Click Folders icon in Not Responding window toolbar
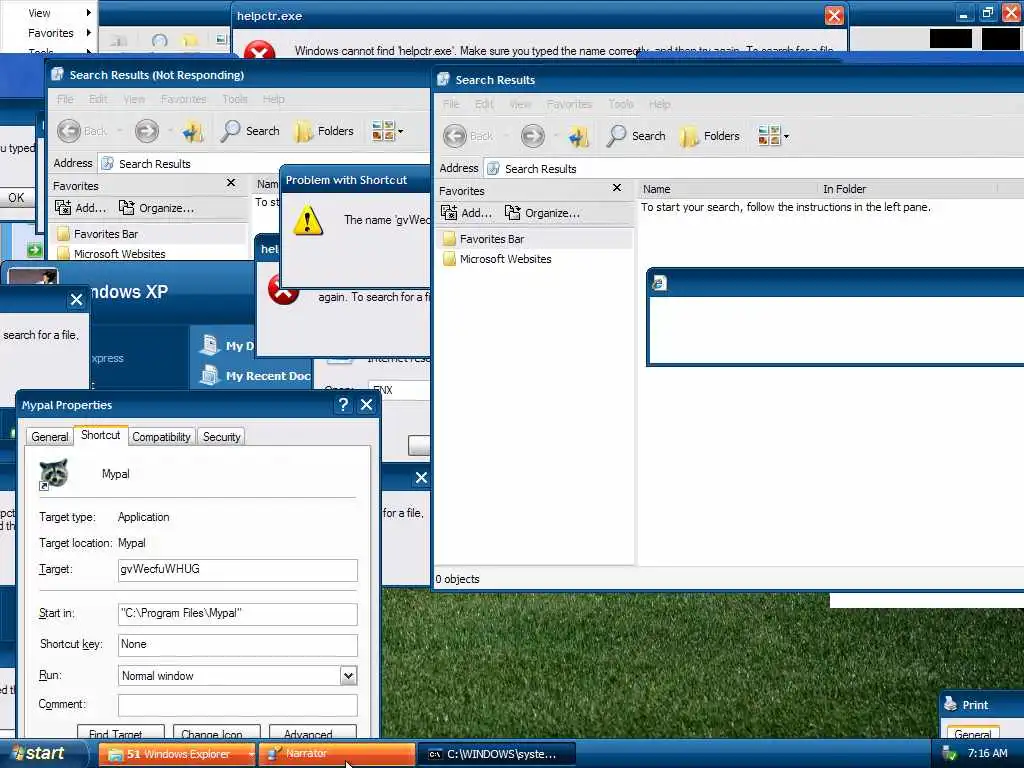 coord(303,131)
